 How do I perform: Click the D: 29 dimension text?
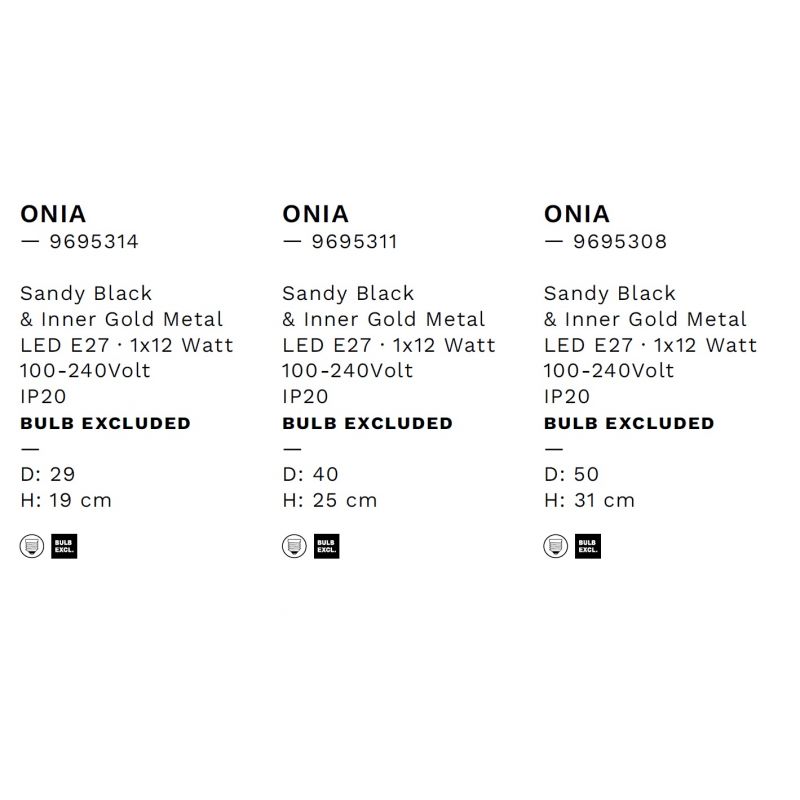[x=48, y=474]
